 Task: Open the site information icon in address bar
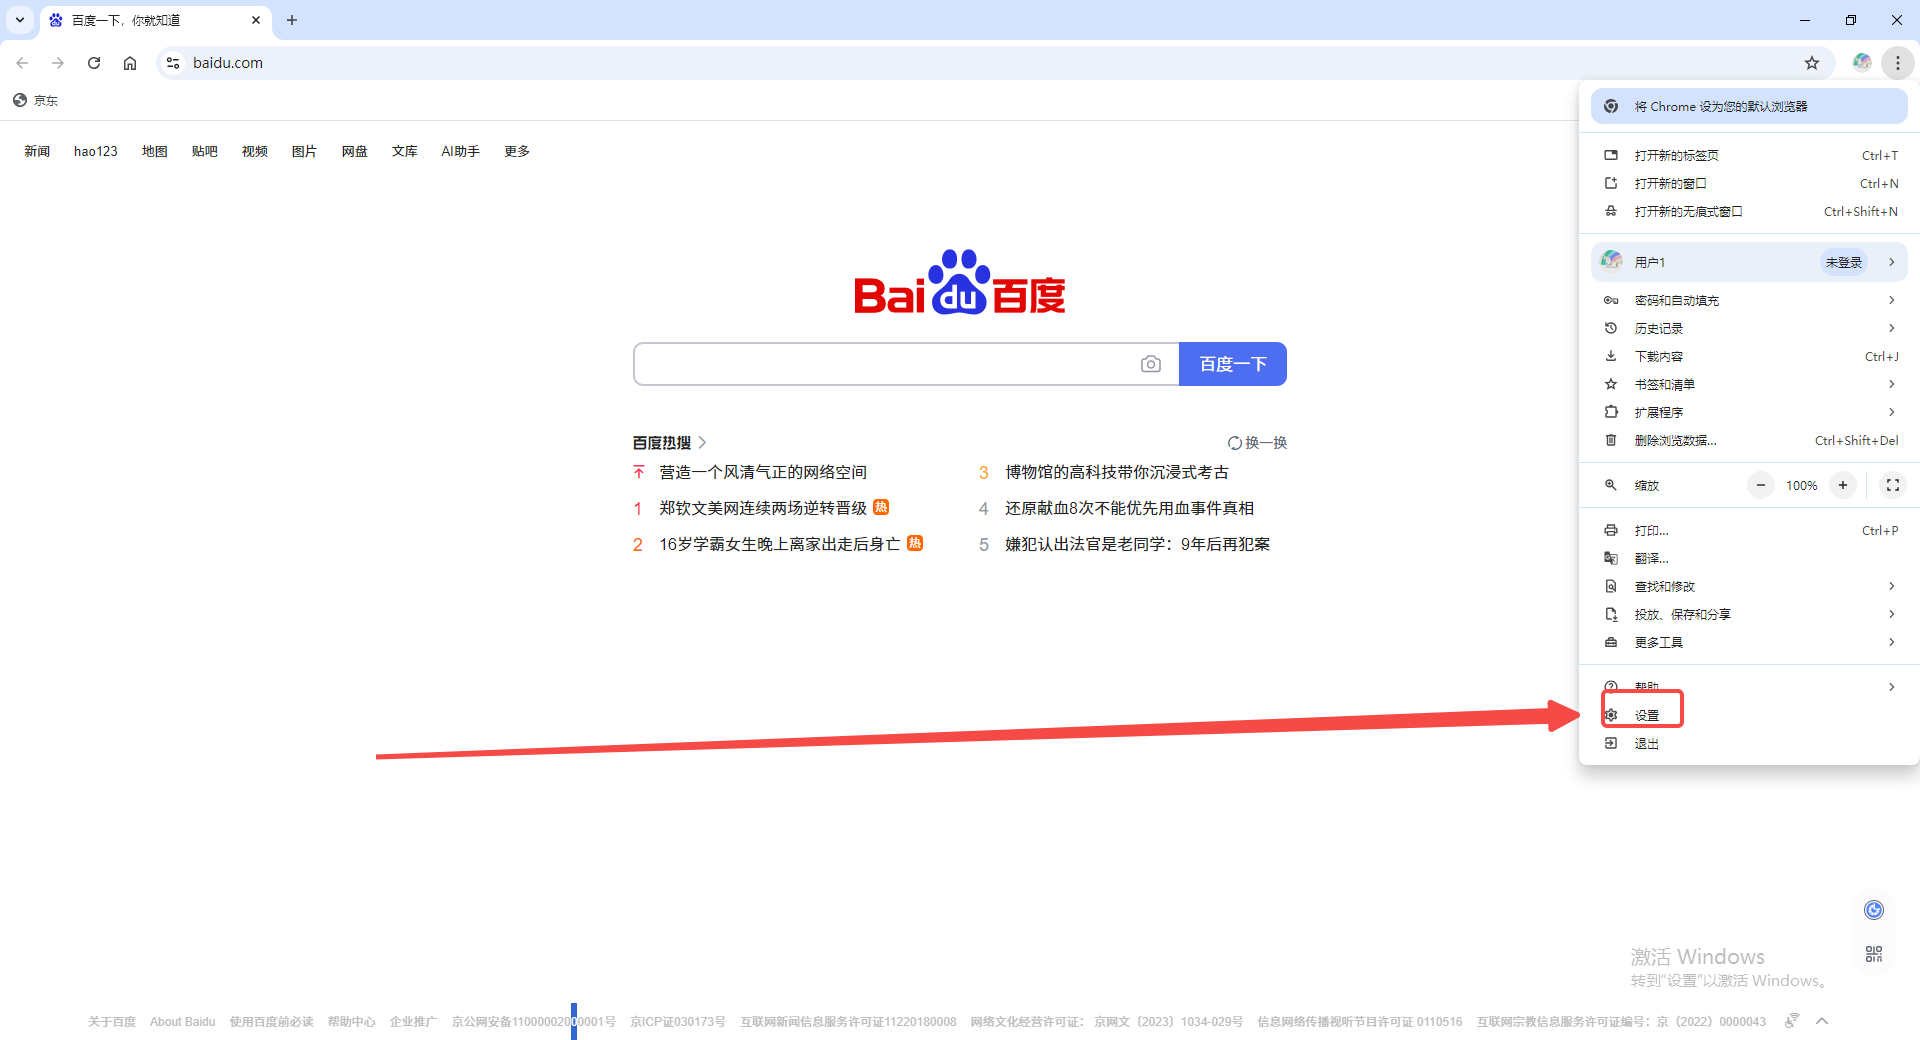point(173,62)
